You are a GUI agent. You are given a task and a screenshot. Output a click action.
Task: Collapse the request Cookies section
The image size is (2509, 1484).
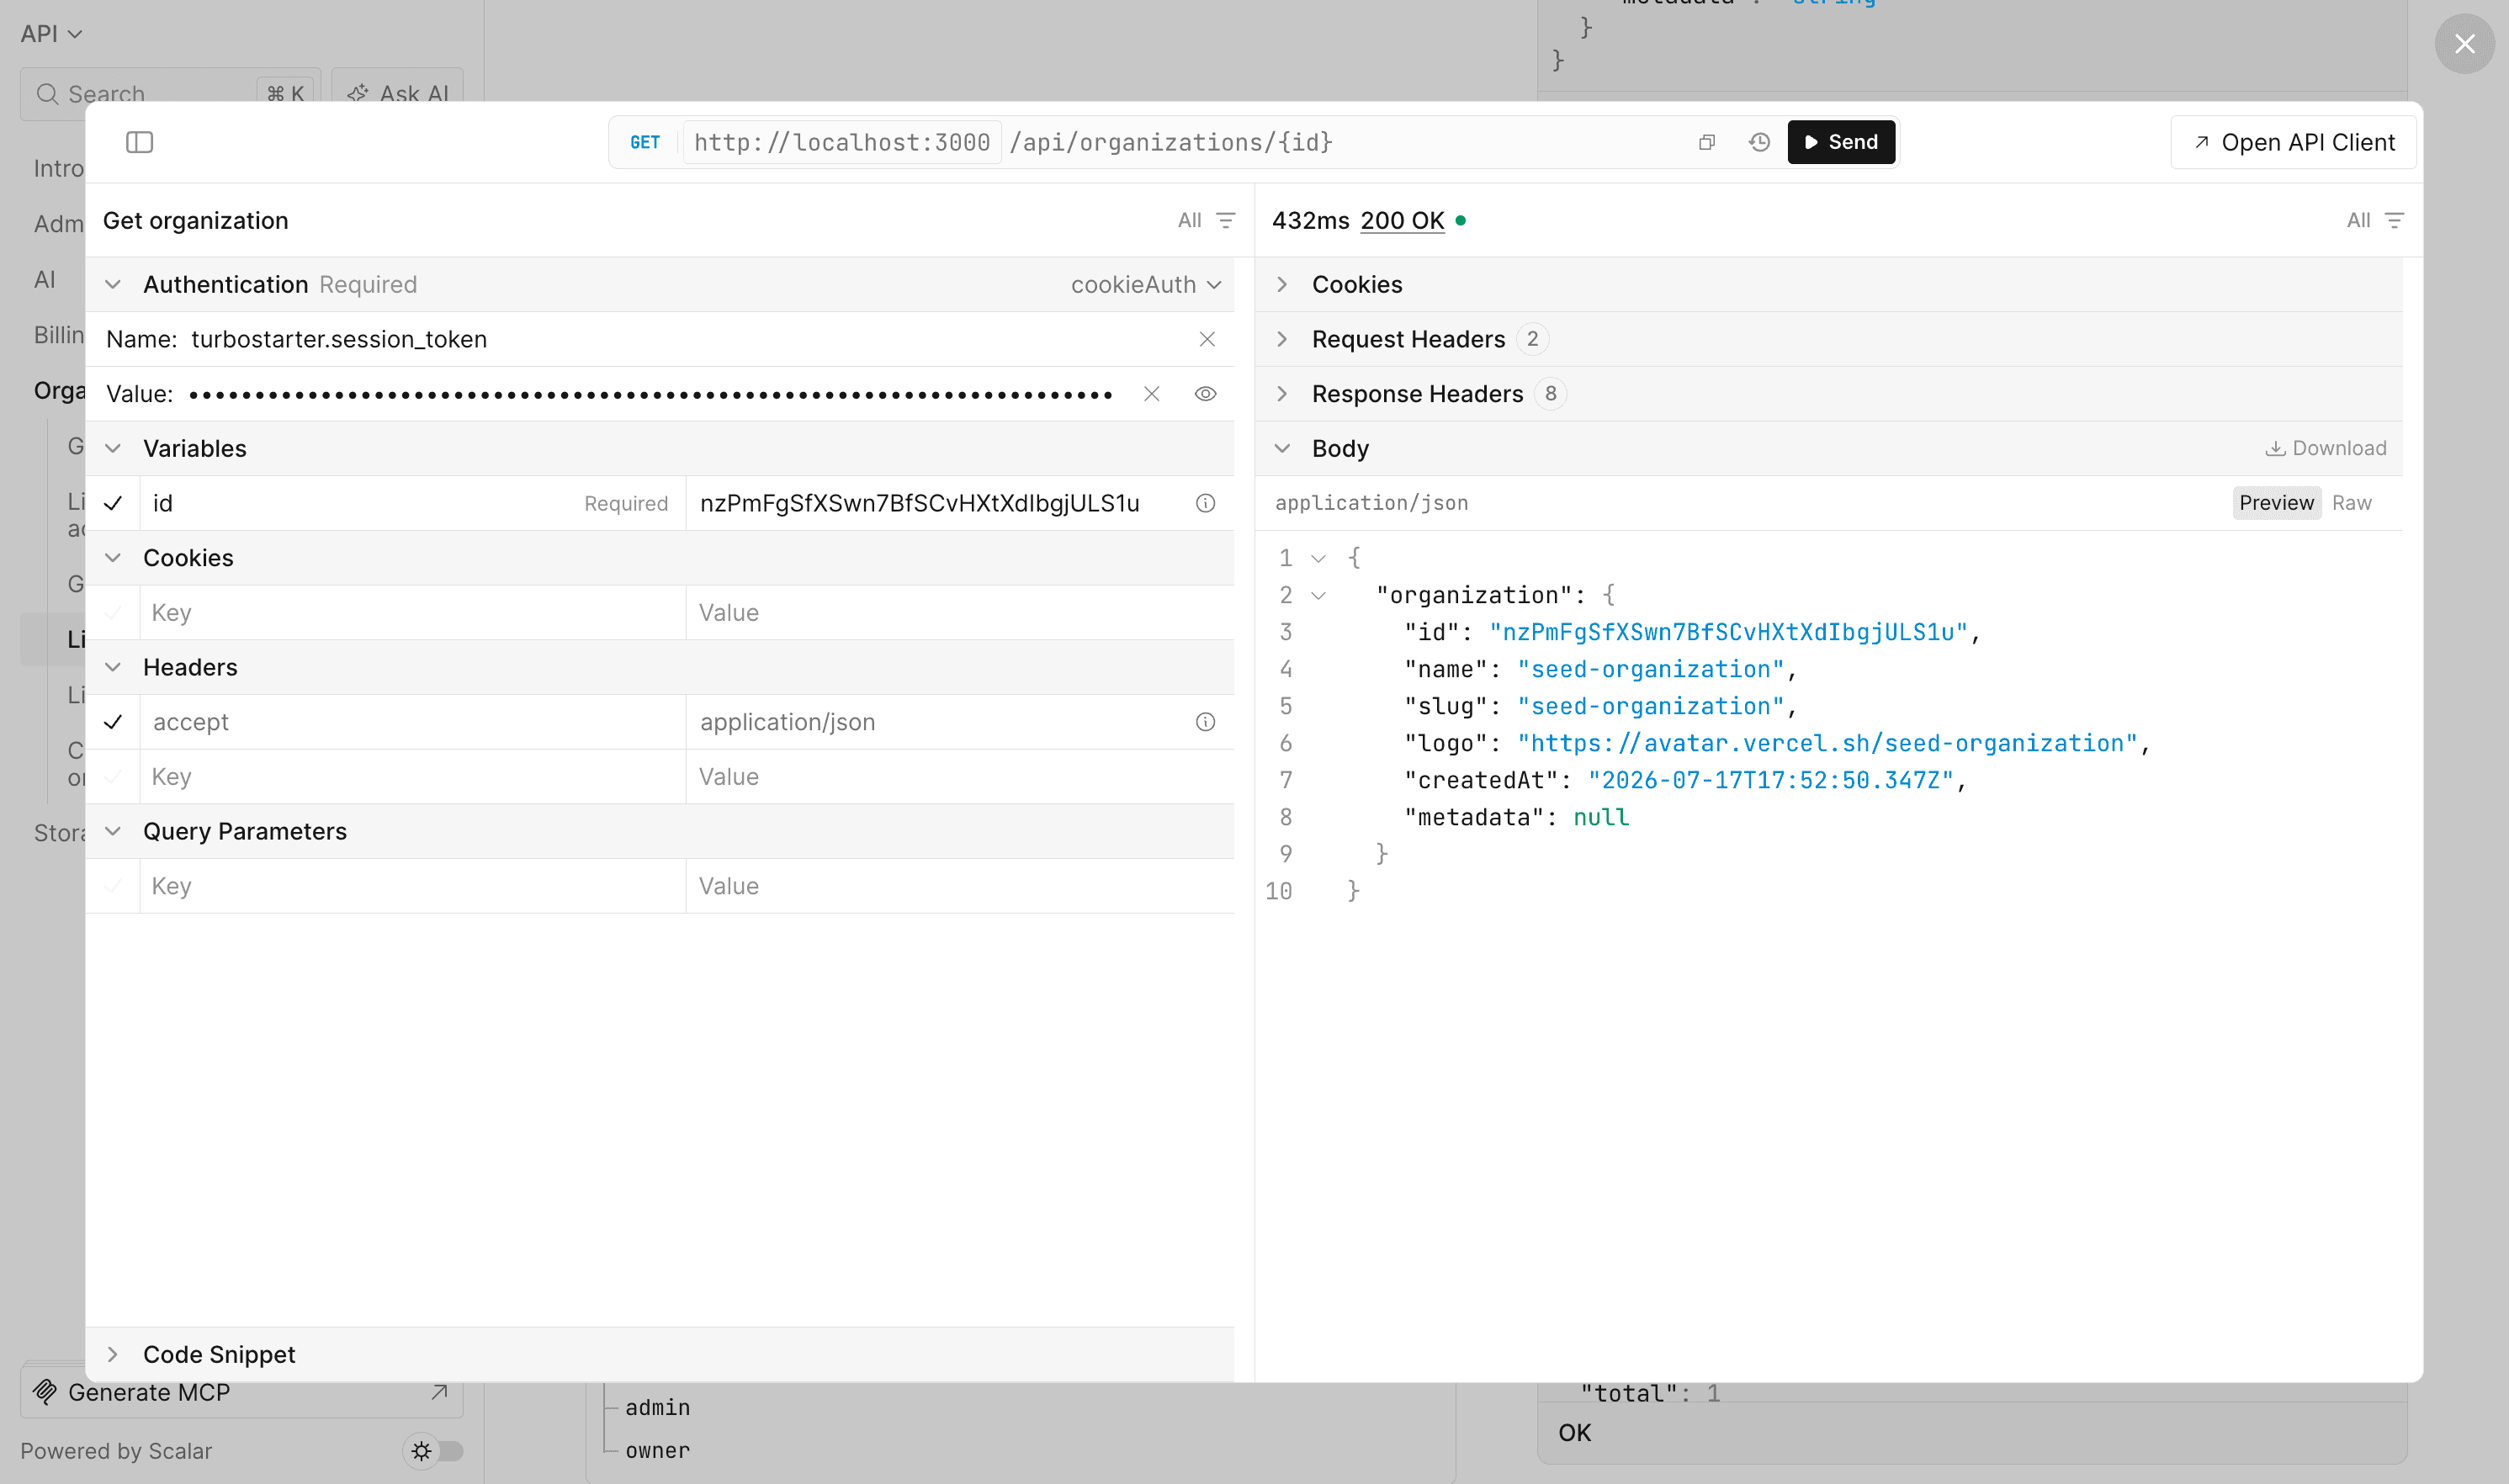tap(113, 558)
